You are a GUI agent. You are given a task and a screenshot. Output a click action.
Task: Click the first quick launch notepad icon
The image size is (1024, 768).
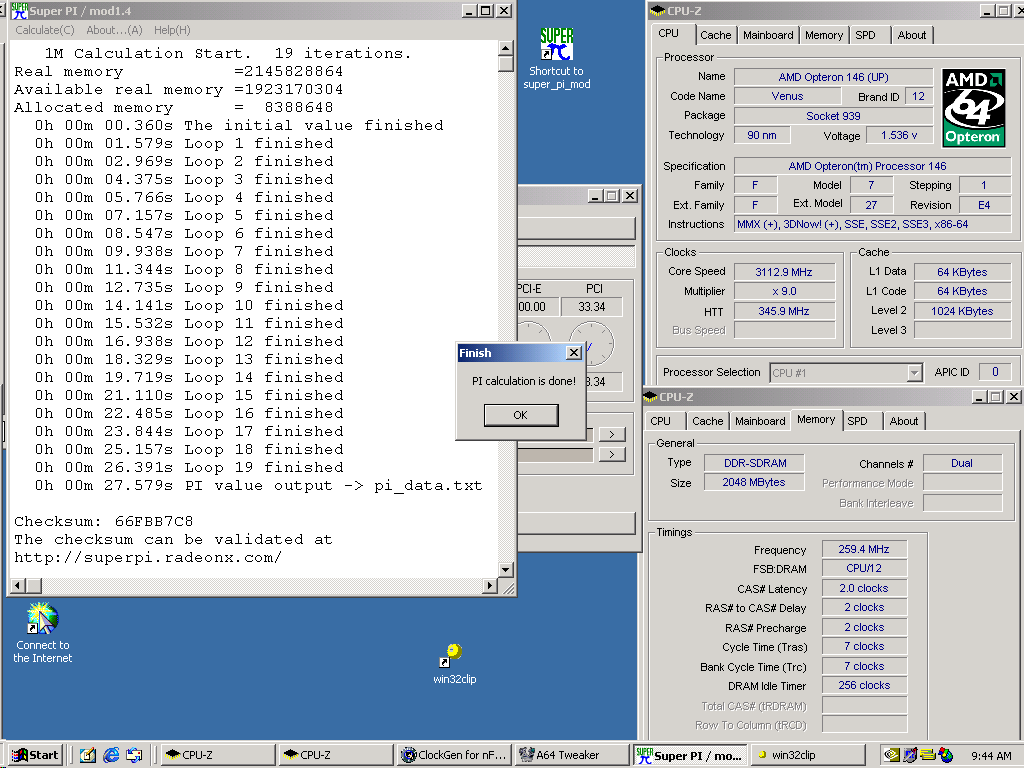(88, 755)
